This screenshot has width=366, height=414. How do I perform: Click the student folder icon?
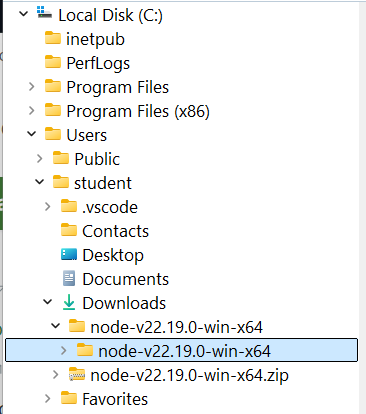coord(61,182)
